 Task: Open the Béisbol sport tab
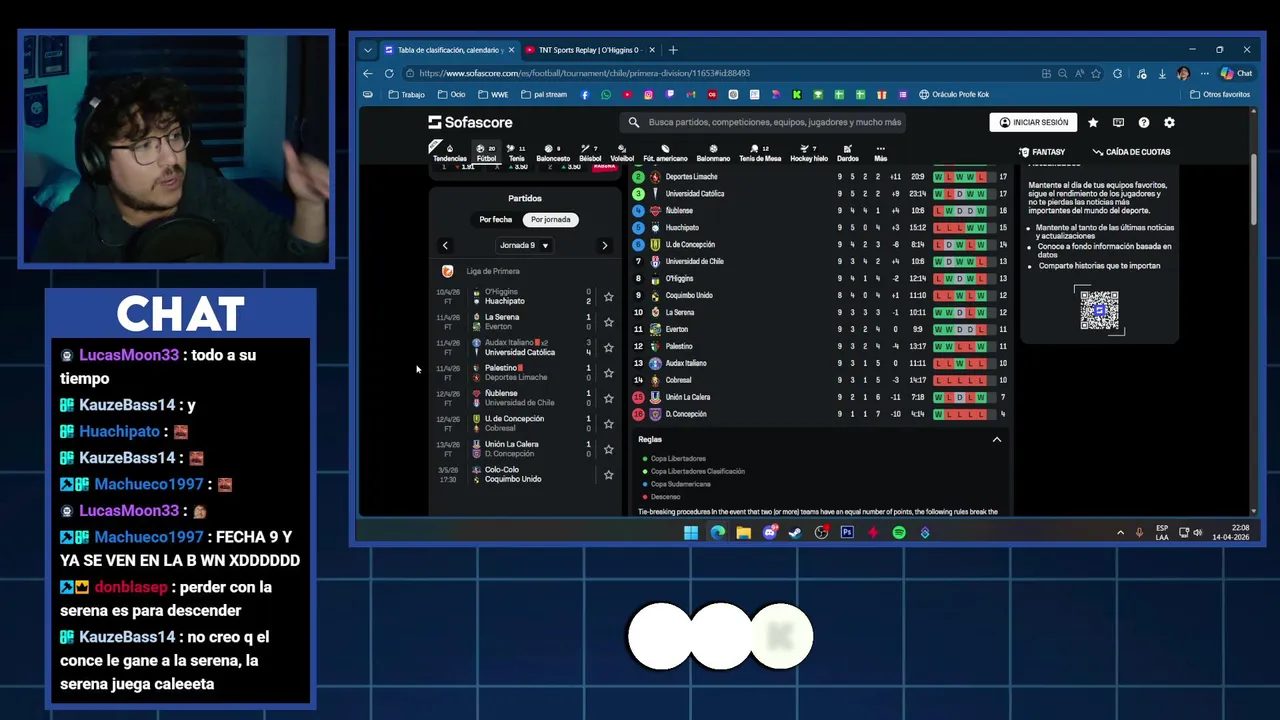coord(590,153)
